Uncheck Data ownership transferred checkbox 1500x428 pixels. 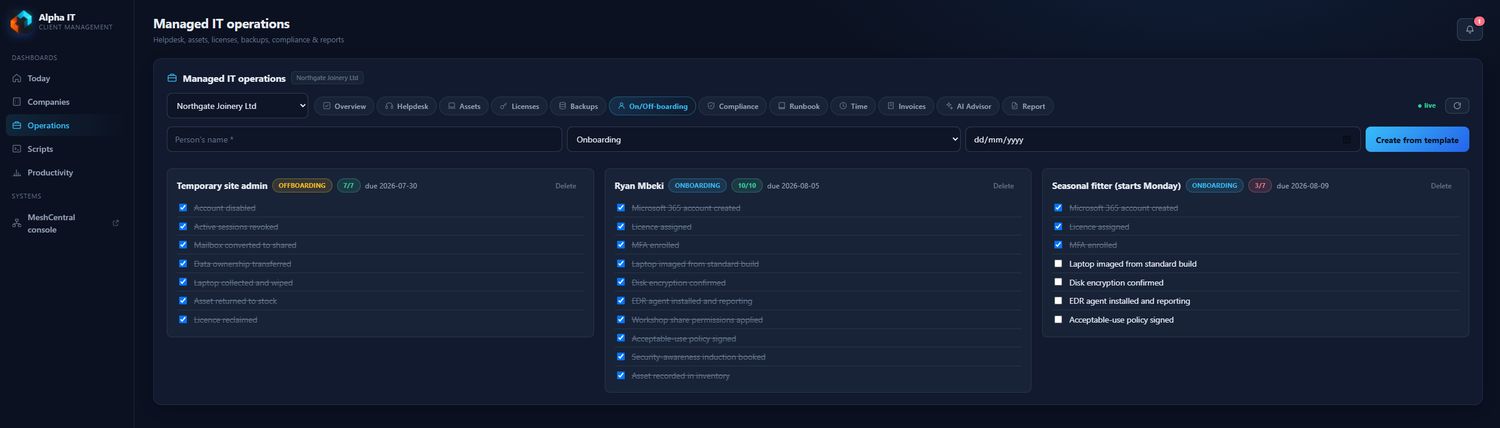183,263
